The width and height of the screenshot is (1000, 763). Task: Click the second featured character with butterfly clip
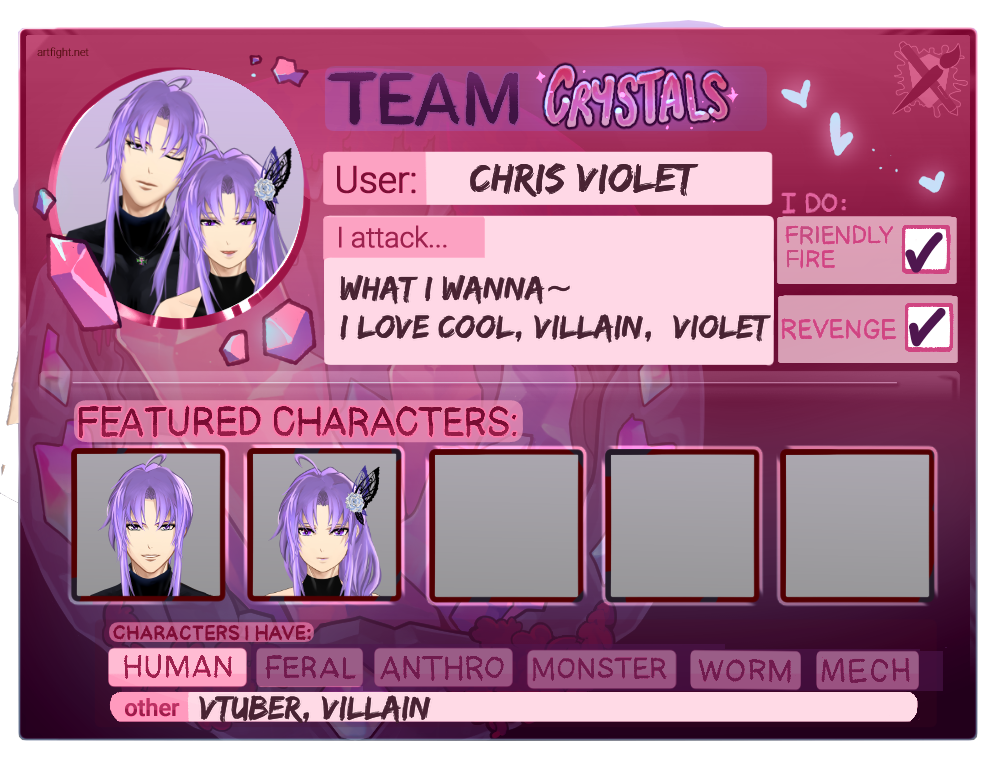324,525
